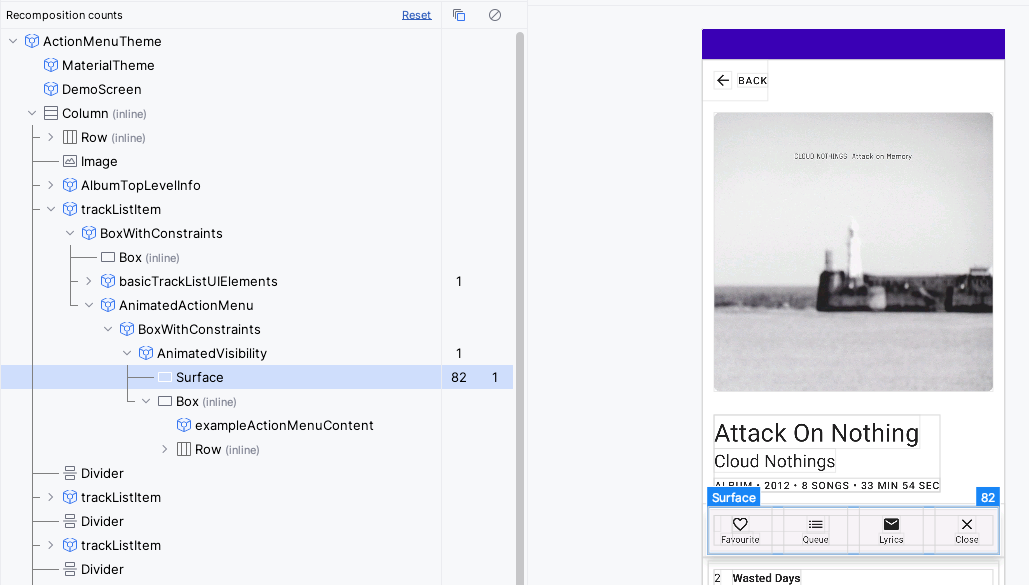This screenshot has width=1029, height=585.
Task: Collapse the first trackListItem node
Action: 51,209
